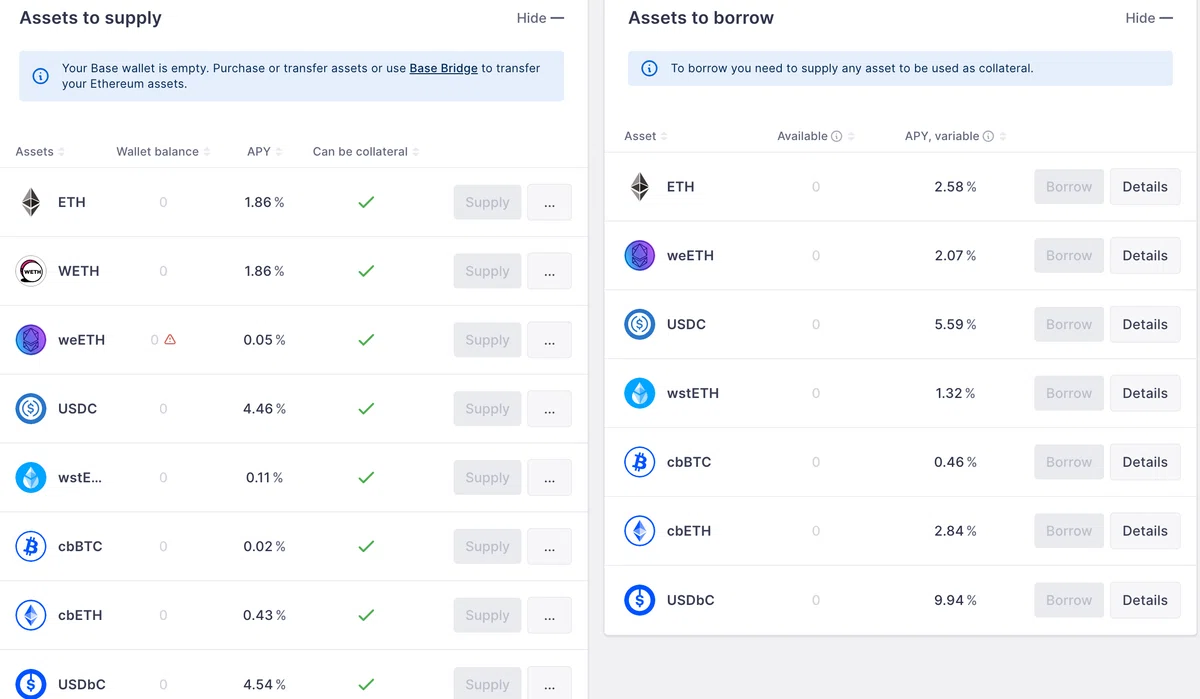Viewport: 1200px width, 699px height.
Task: Click the Supply button for weETH
Action: point(487,340)
